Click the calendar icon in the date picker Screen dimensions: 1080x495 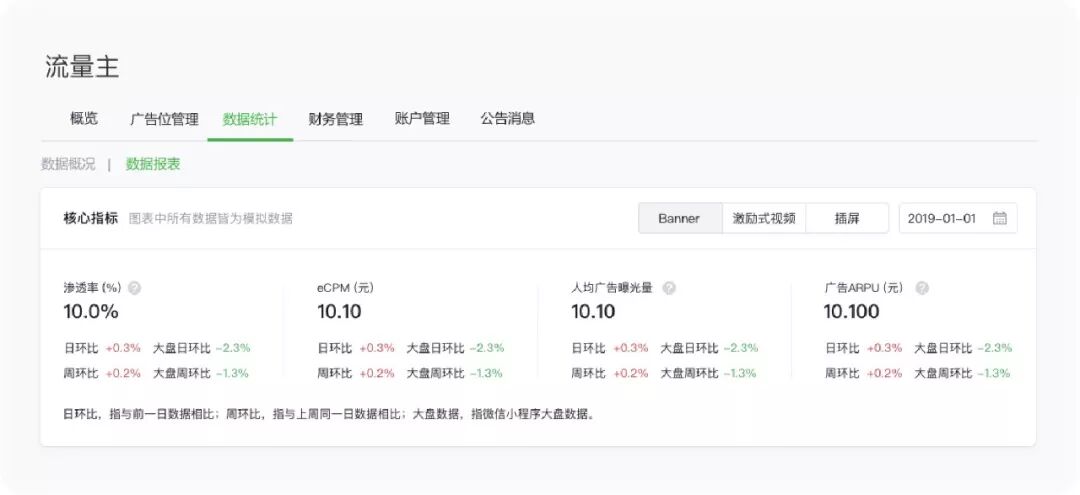[x=999, y=218]
